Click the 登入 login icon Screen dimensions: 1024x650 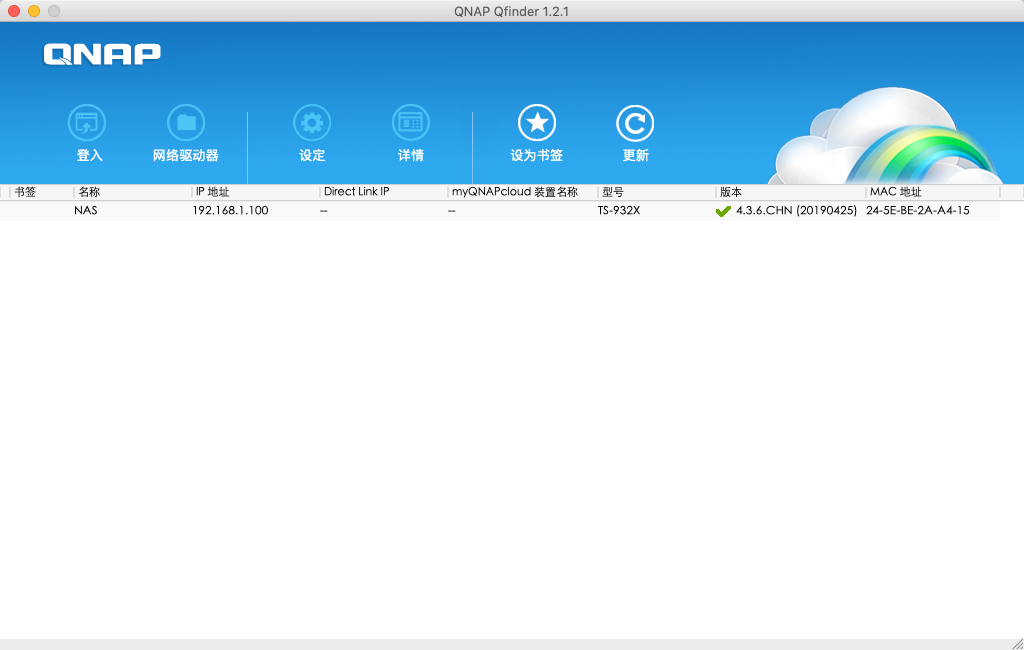[87, 124]
